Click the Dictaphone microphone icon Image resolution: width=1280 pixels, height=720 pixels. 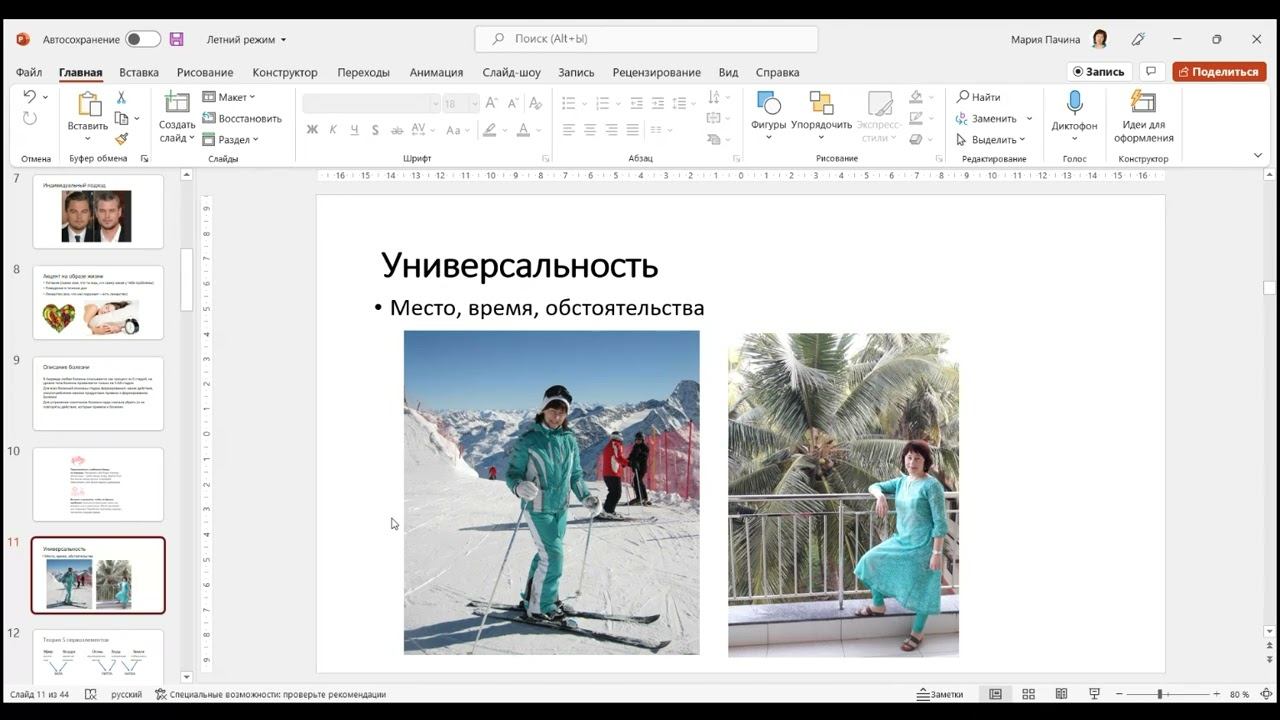click(1074, 104)
